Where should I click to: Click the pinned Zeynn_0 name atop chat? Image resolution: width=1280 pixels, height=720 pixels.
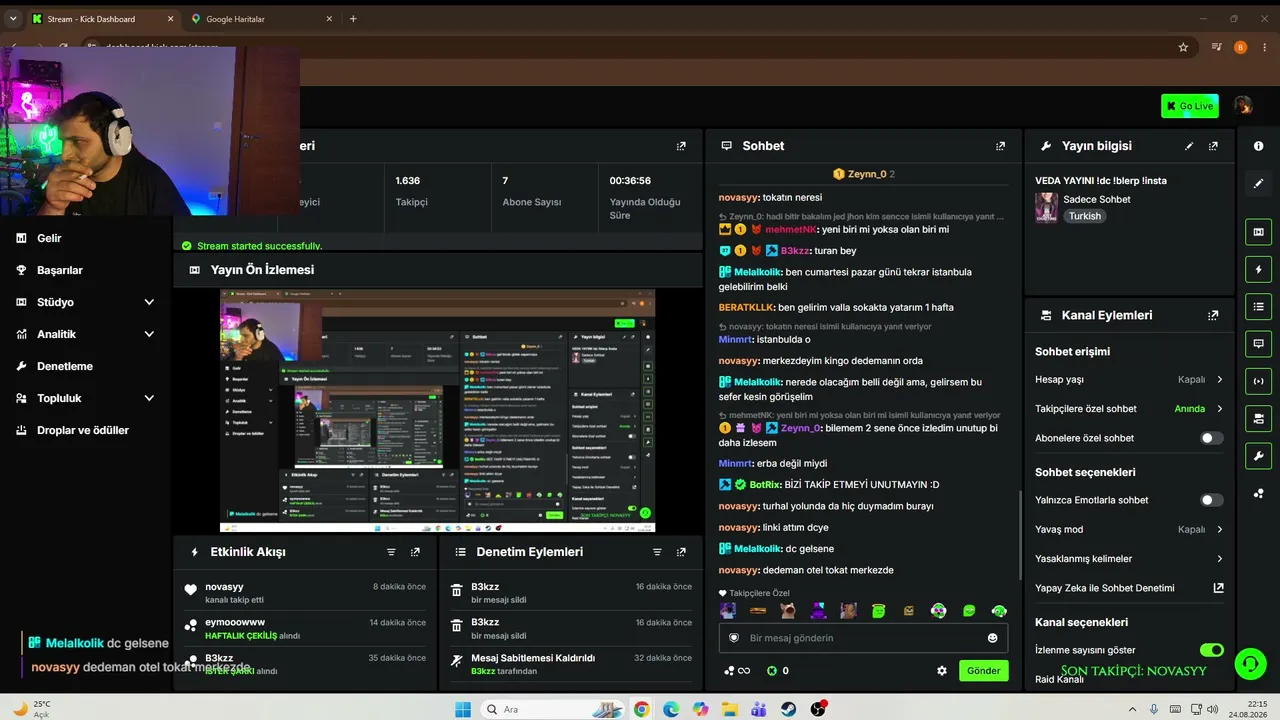pos(867,174)
